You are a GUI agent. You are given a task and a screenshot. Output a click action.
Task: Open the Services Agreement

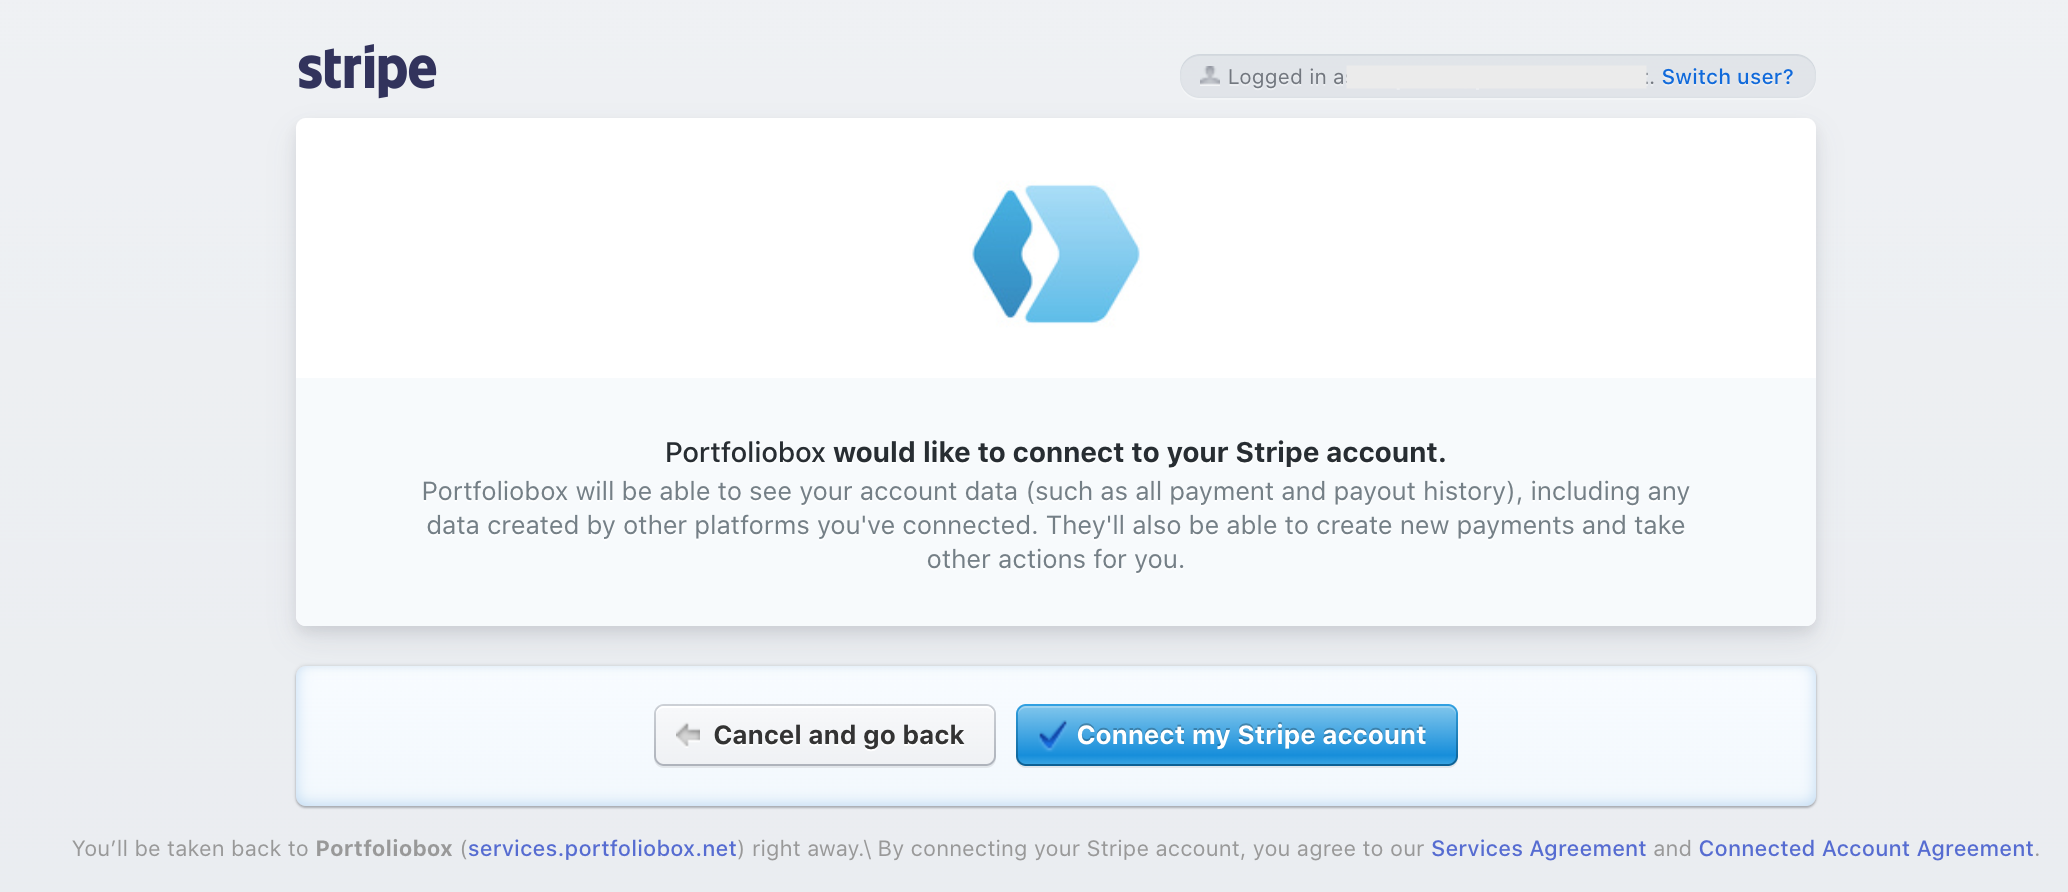[1538, 847]
